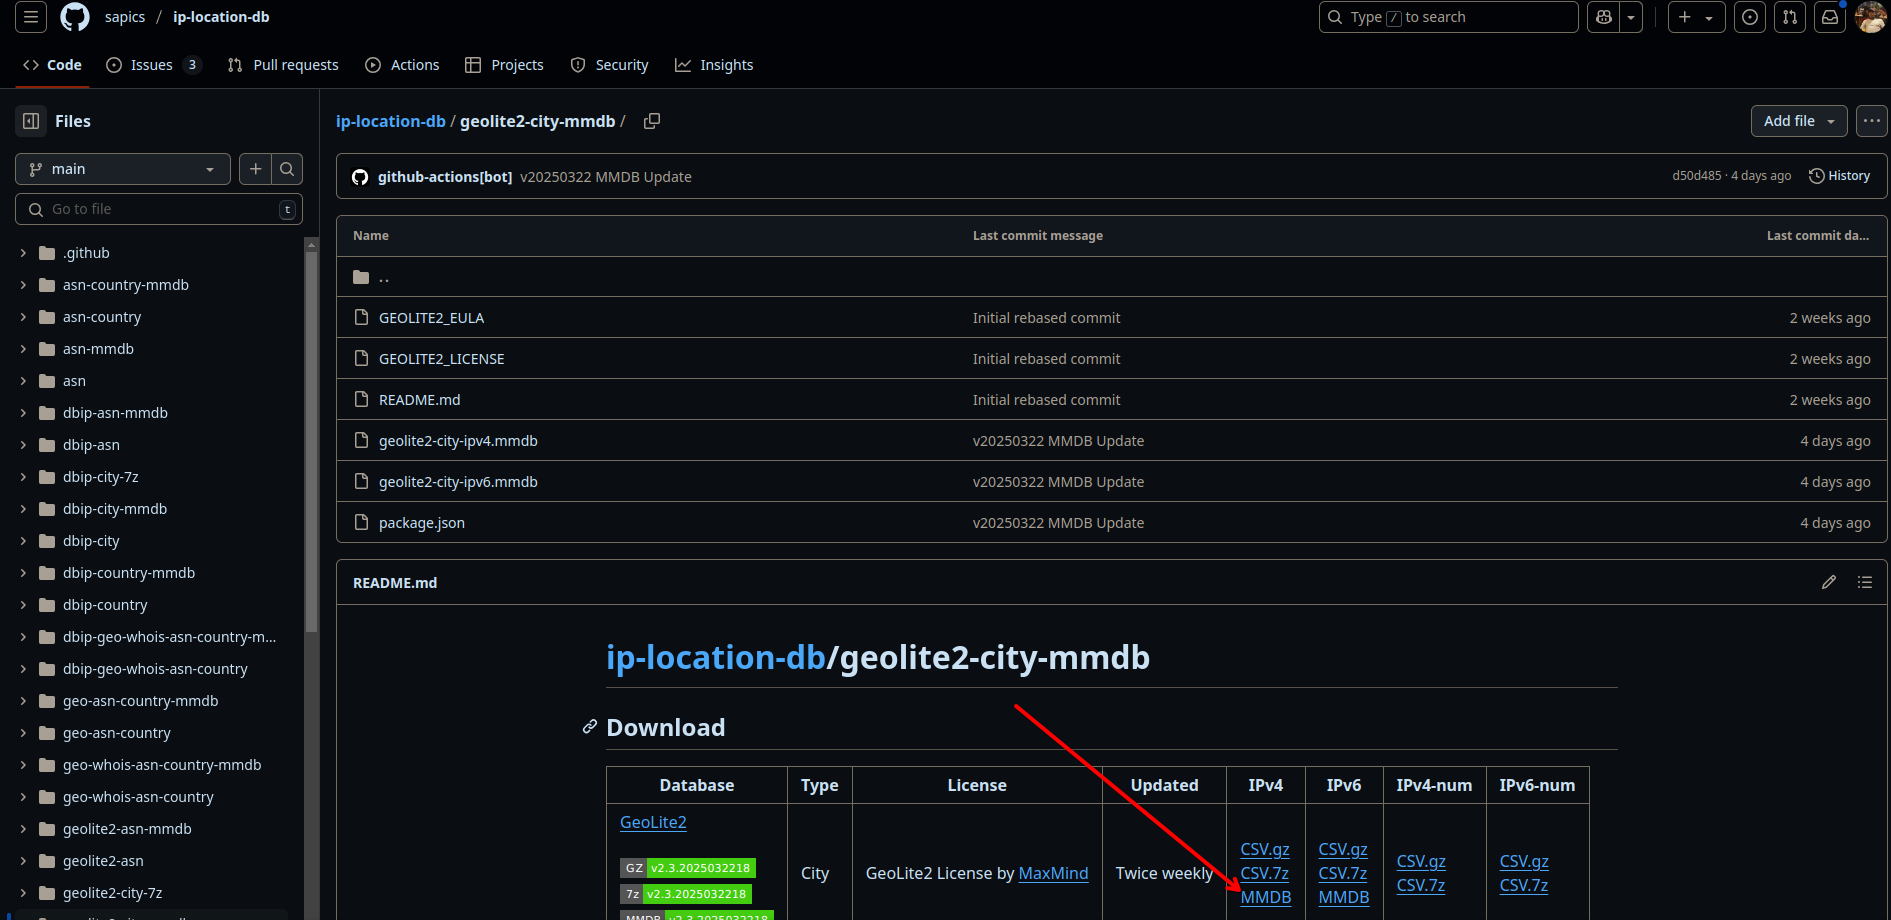Open the Insights tab
The height and width of the screenshot is (920, 1891).
click(x=714, y=65)
